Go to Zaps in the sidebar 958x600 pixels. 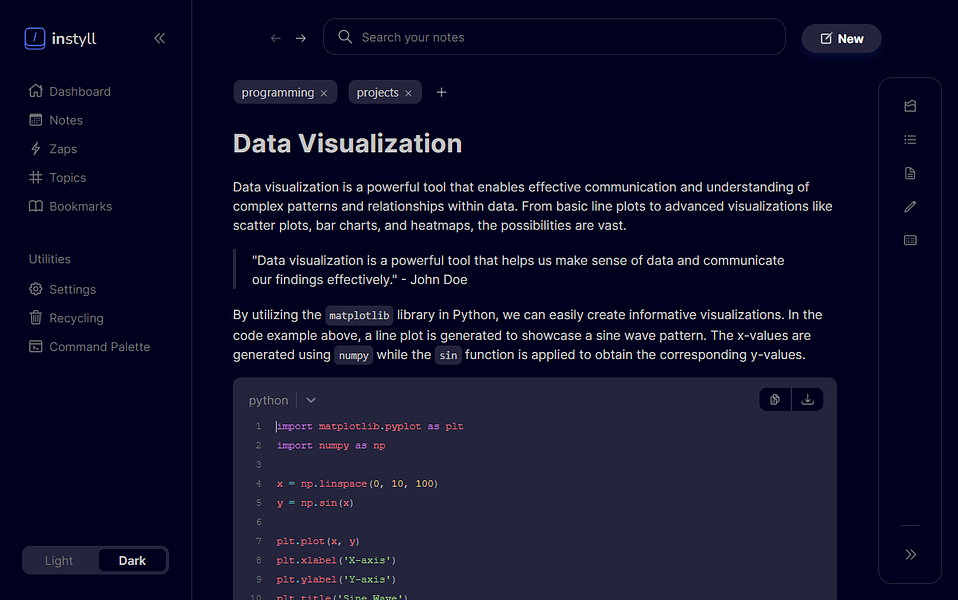(x=63, y=149)
